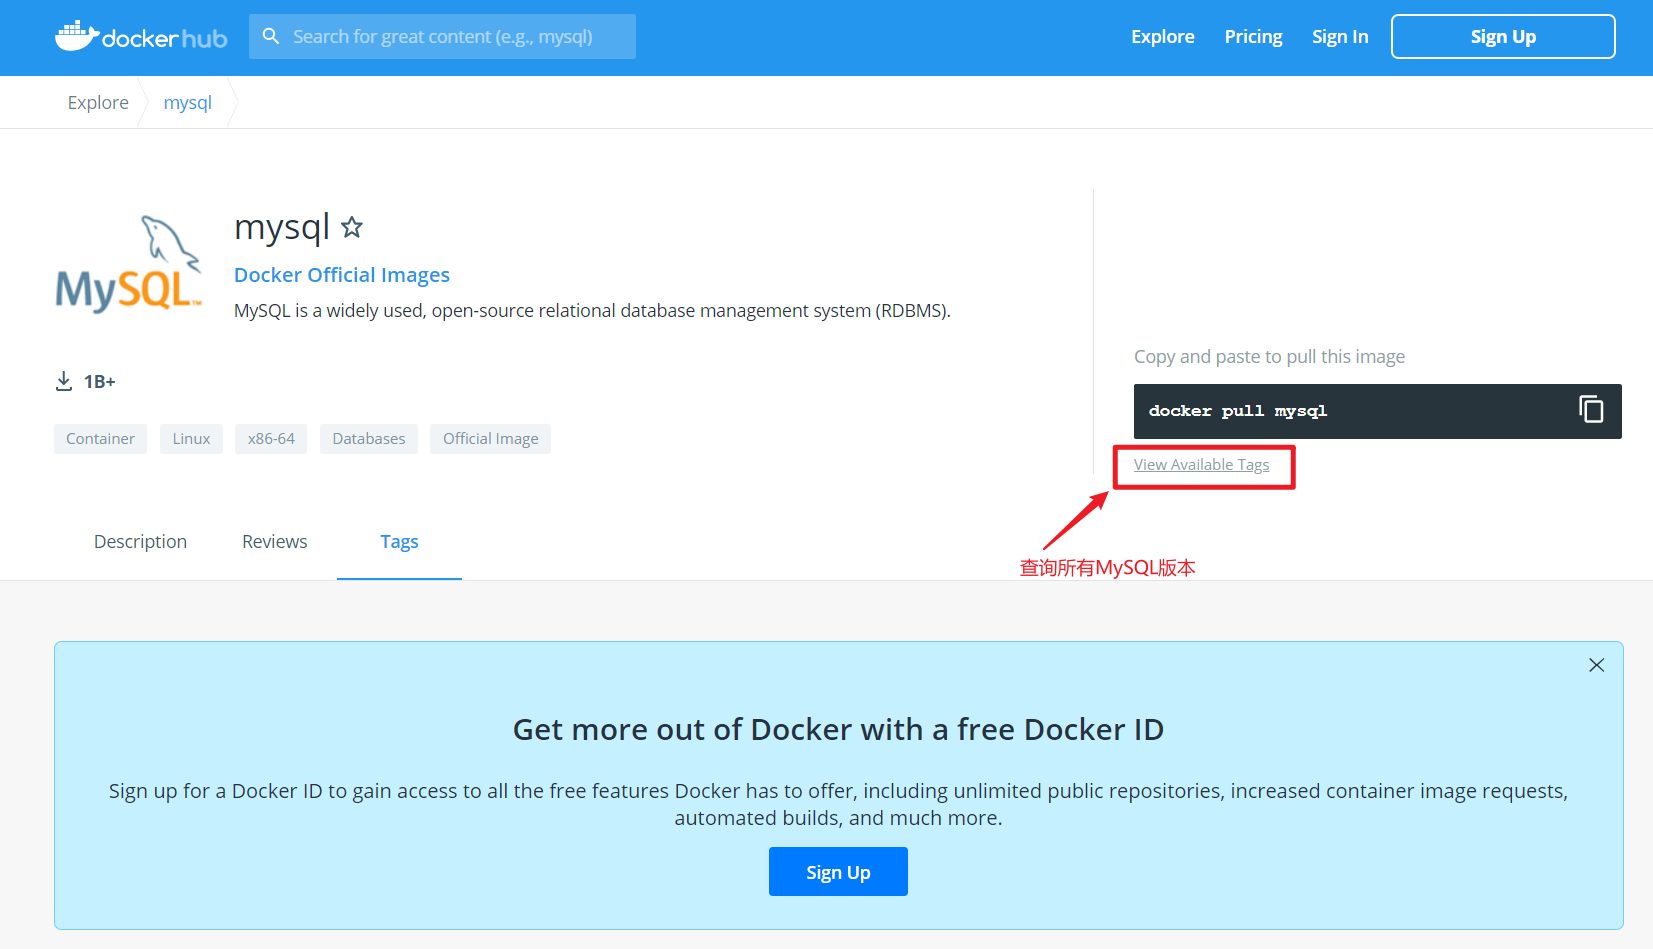This screenshot has width=1653, height=949.
Task: Click the Explore breadcrumb
Action: [98, 102]
